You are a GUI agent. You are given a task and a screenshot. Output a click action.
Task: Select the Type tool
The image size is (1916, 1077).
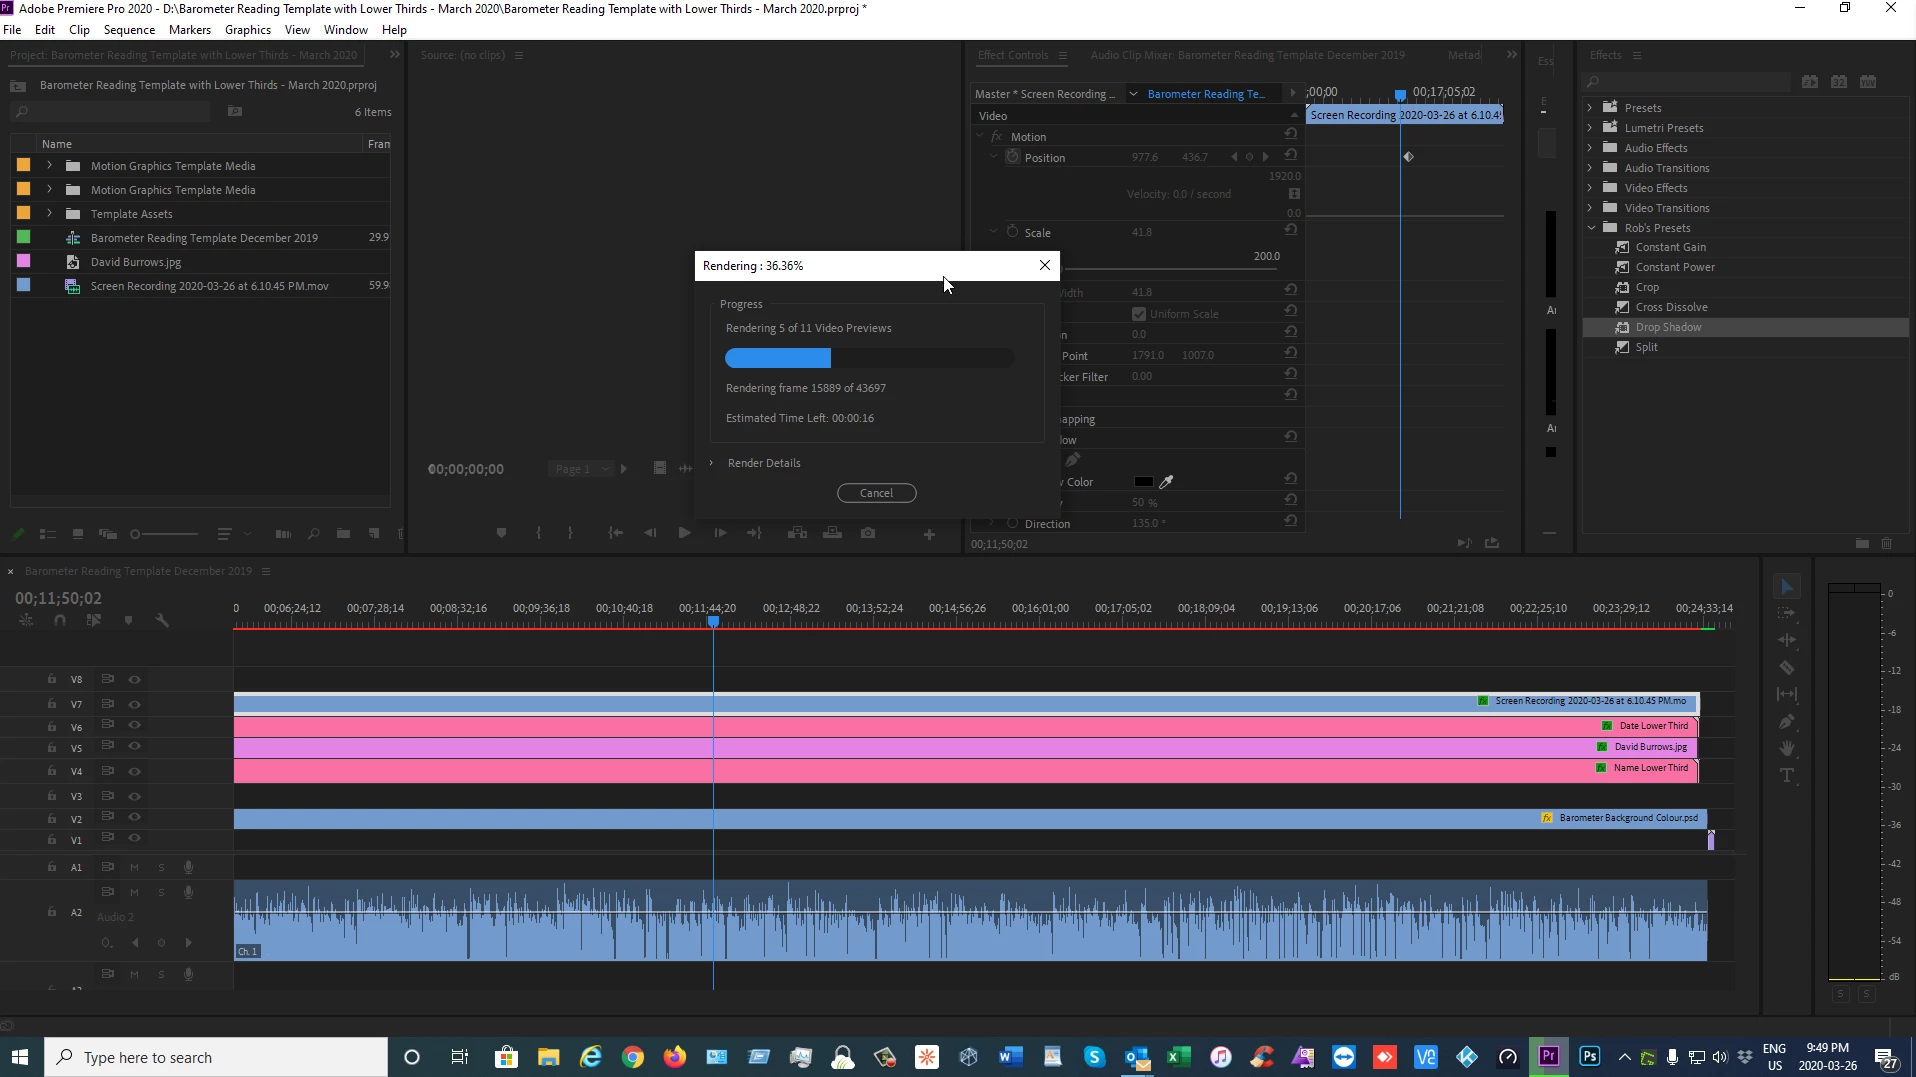pos(1787,775)
